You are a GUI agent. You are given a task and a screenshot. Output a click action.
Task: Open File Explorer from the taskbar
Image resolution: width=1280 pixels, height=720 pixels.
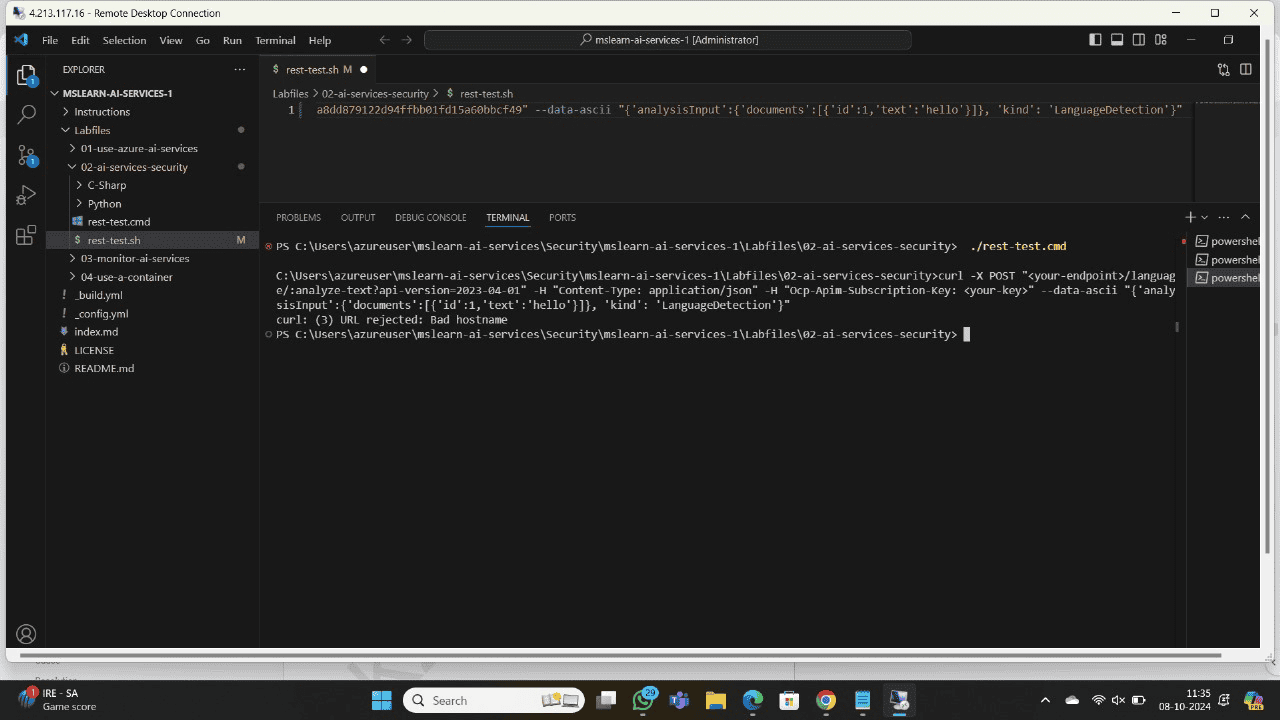click(715, 700)
